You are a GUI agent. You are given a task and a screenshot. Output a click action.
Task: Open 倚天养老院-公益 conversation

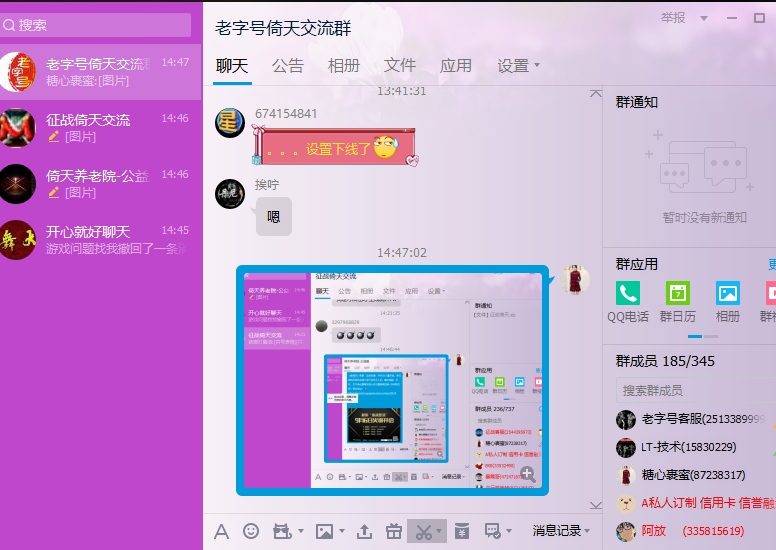(101, 184)
